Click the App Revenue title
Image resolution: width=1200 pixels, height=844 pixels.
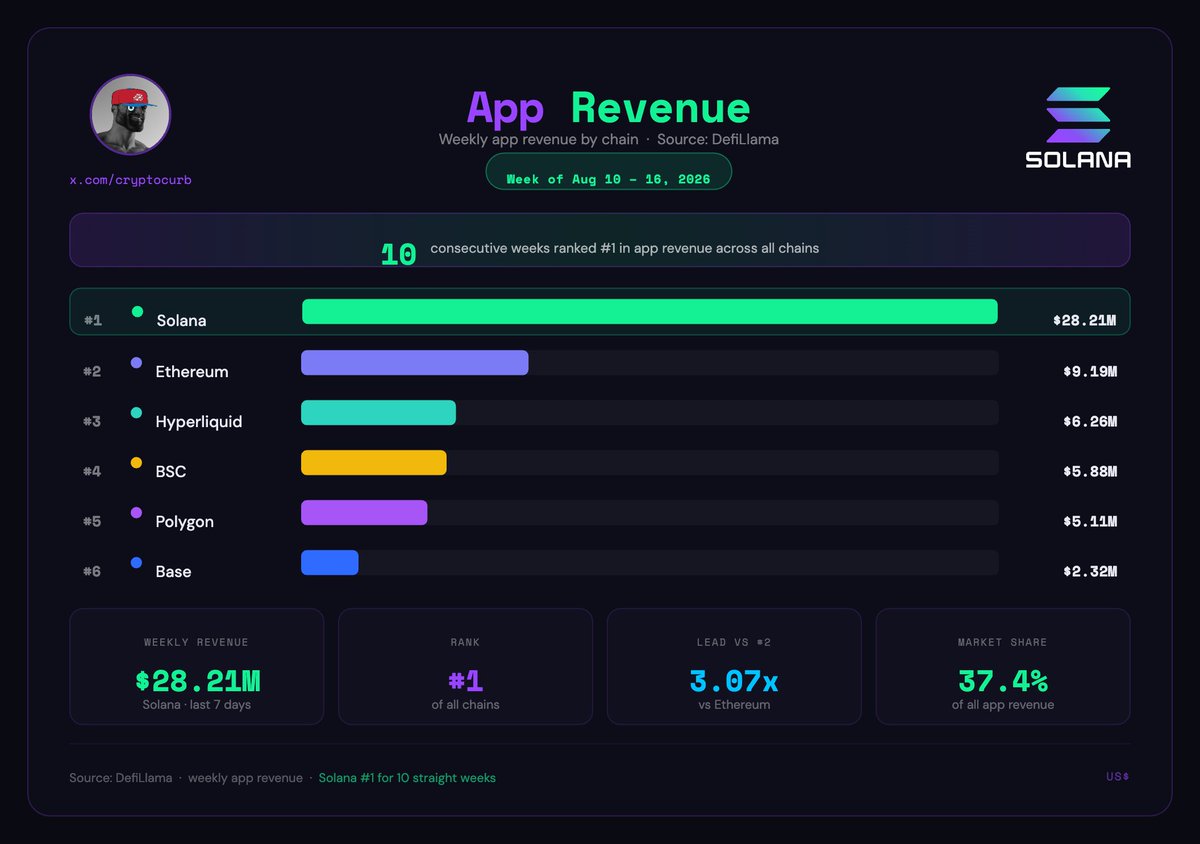pyautogui.click(x=608, y=107)
